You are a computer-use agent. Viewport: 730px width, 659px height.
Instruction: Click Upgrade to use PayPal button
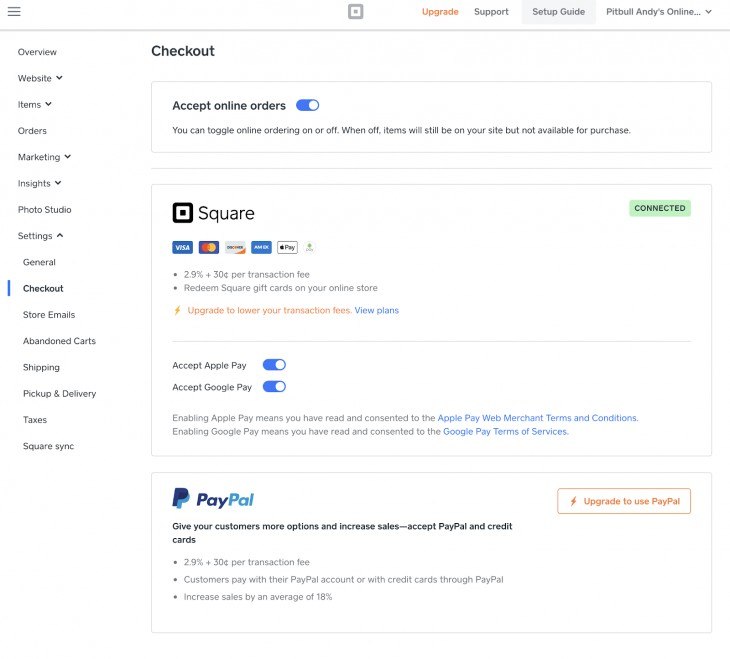[624, 501]
